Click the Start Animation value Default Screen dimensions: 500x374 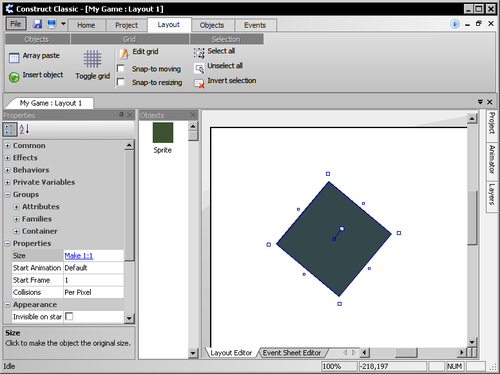pyautogui.click(x=93, y=268)
